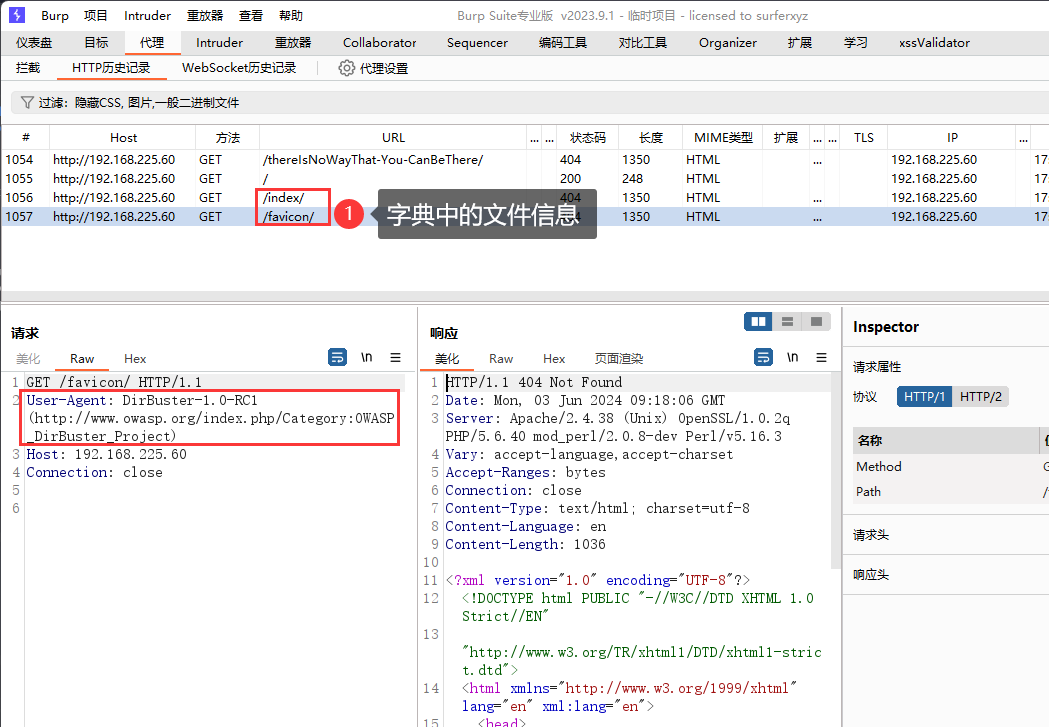This screenshot has width=1049, height=727.
Task: Toggle \n non-printable characters in request panel
Action: (x=367, y=357)
